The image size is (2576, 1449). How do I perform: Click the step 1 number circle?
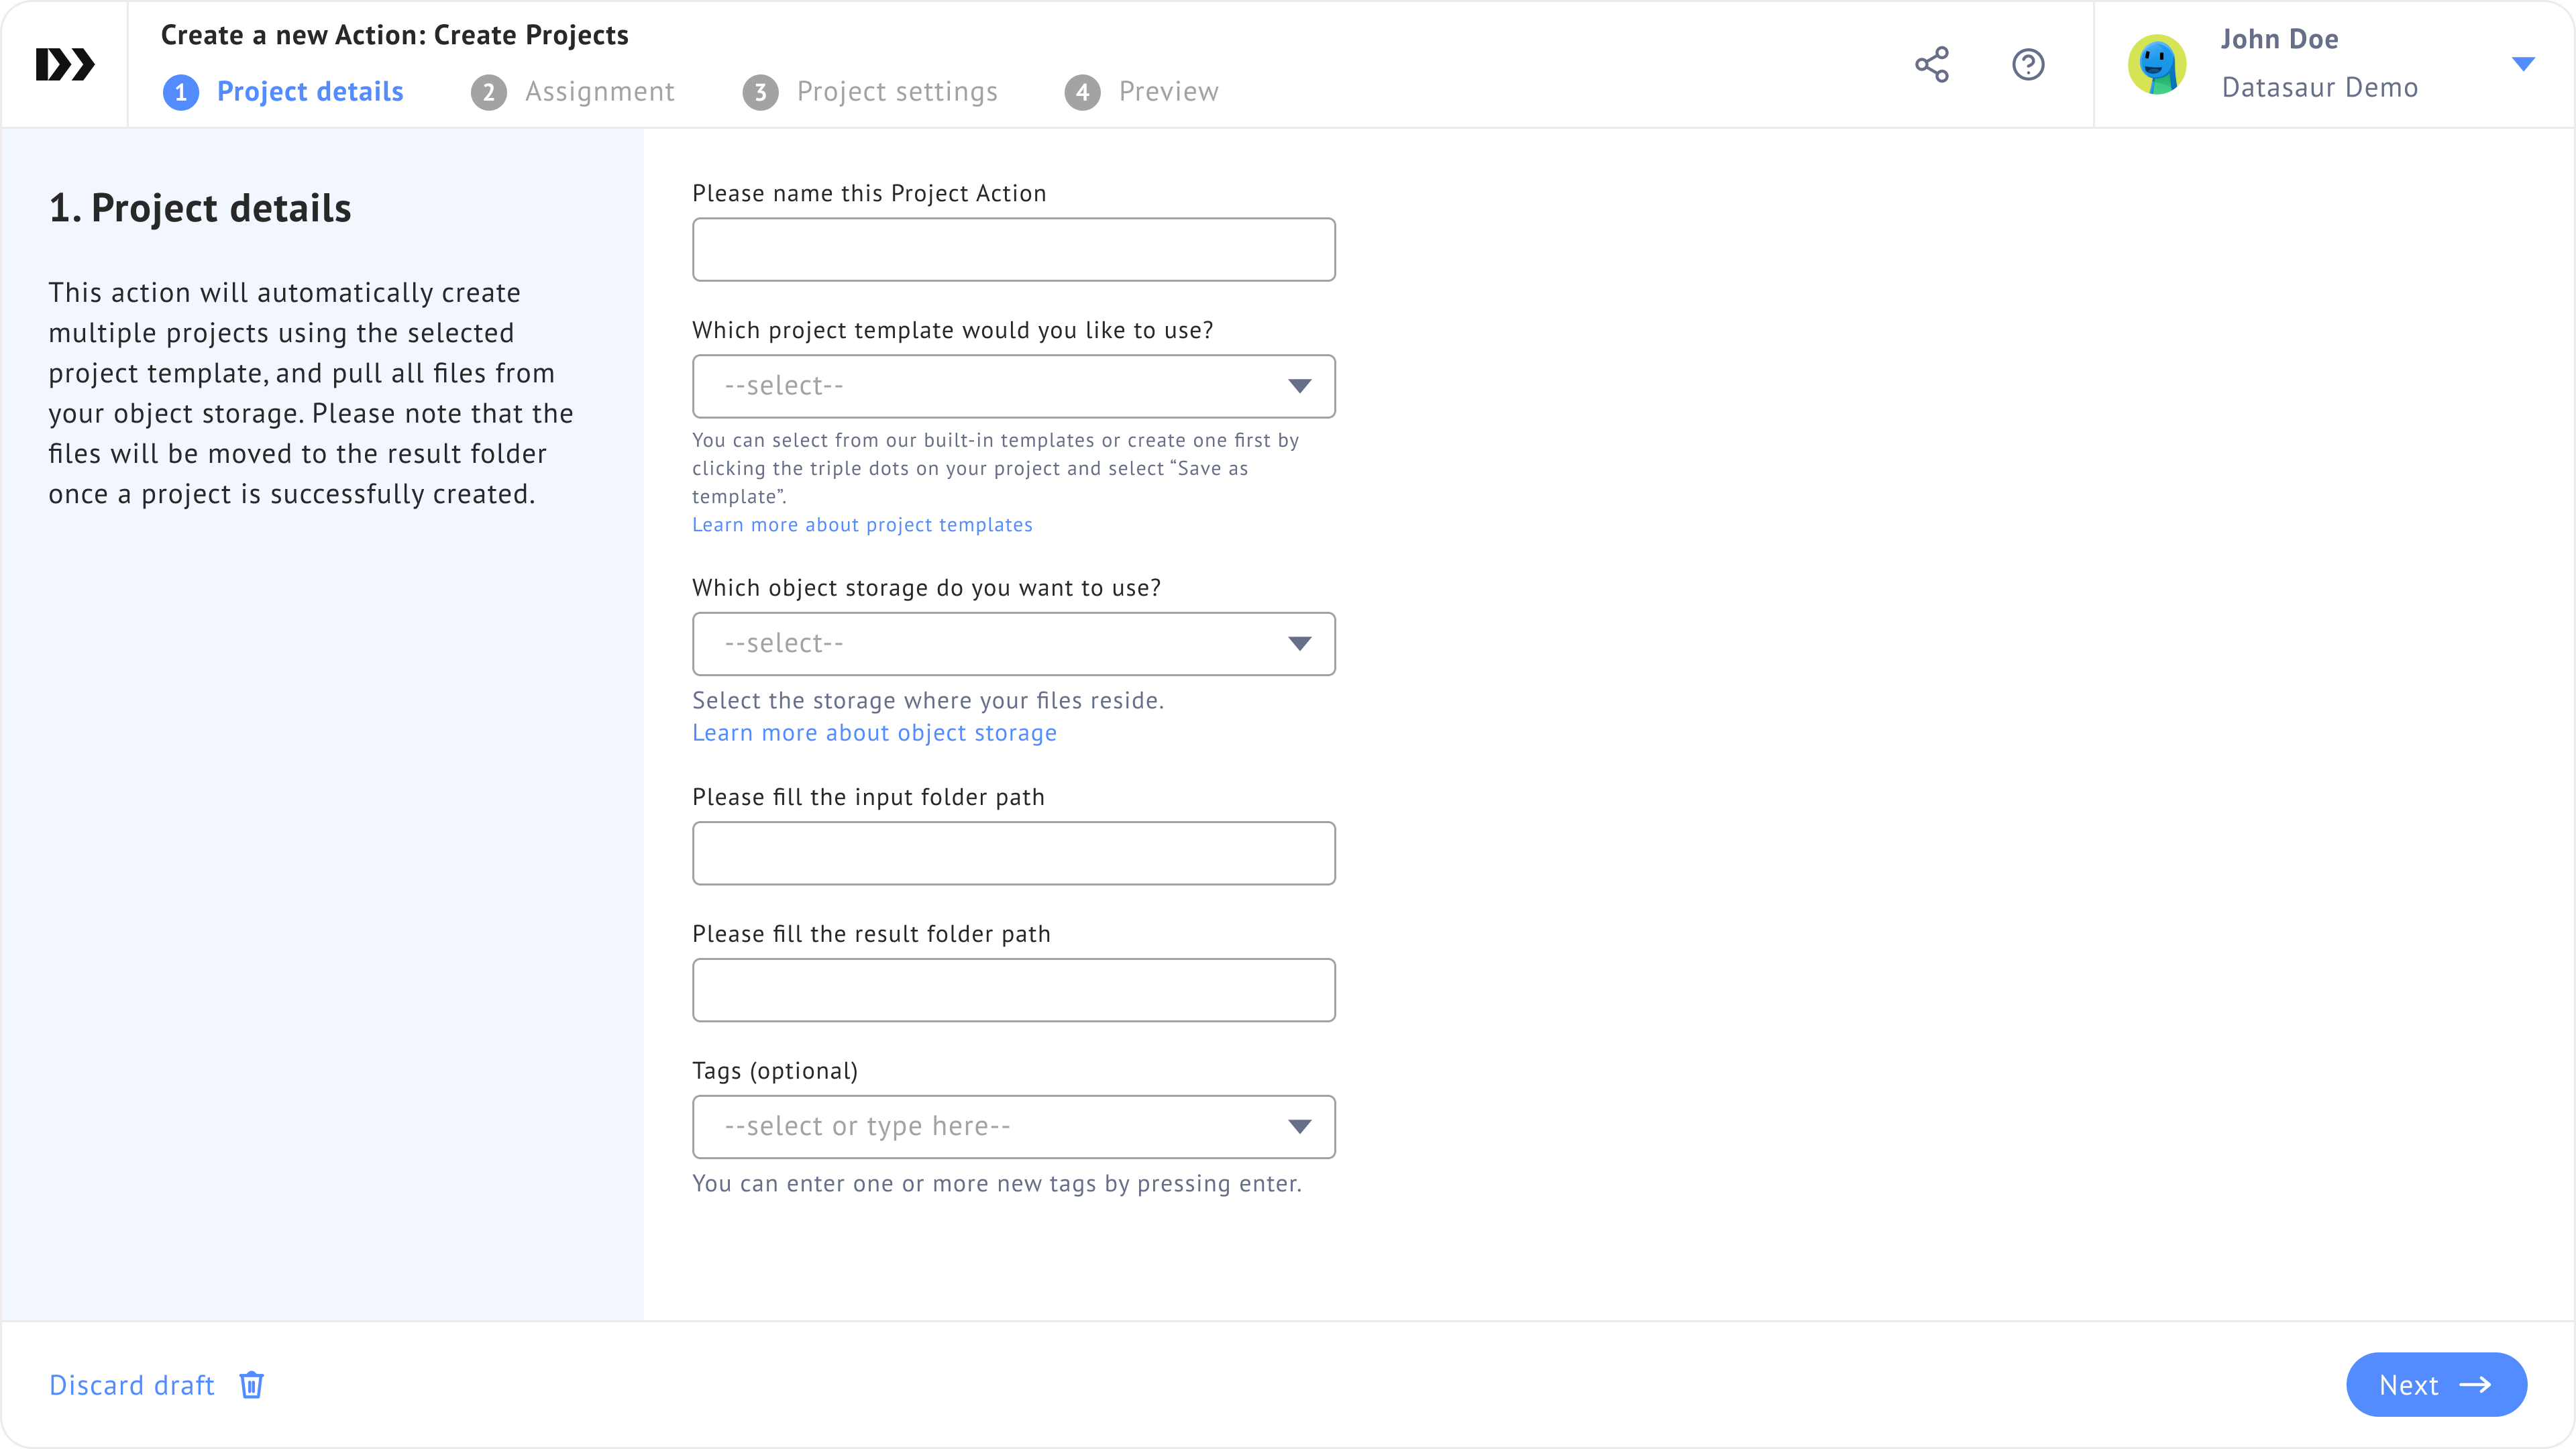180,92
